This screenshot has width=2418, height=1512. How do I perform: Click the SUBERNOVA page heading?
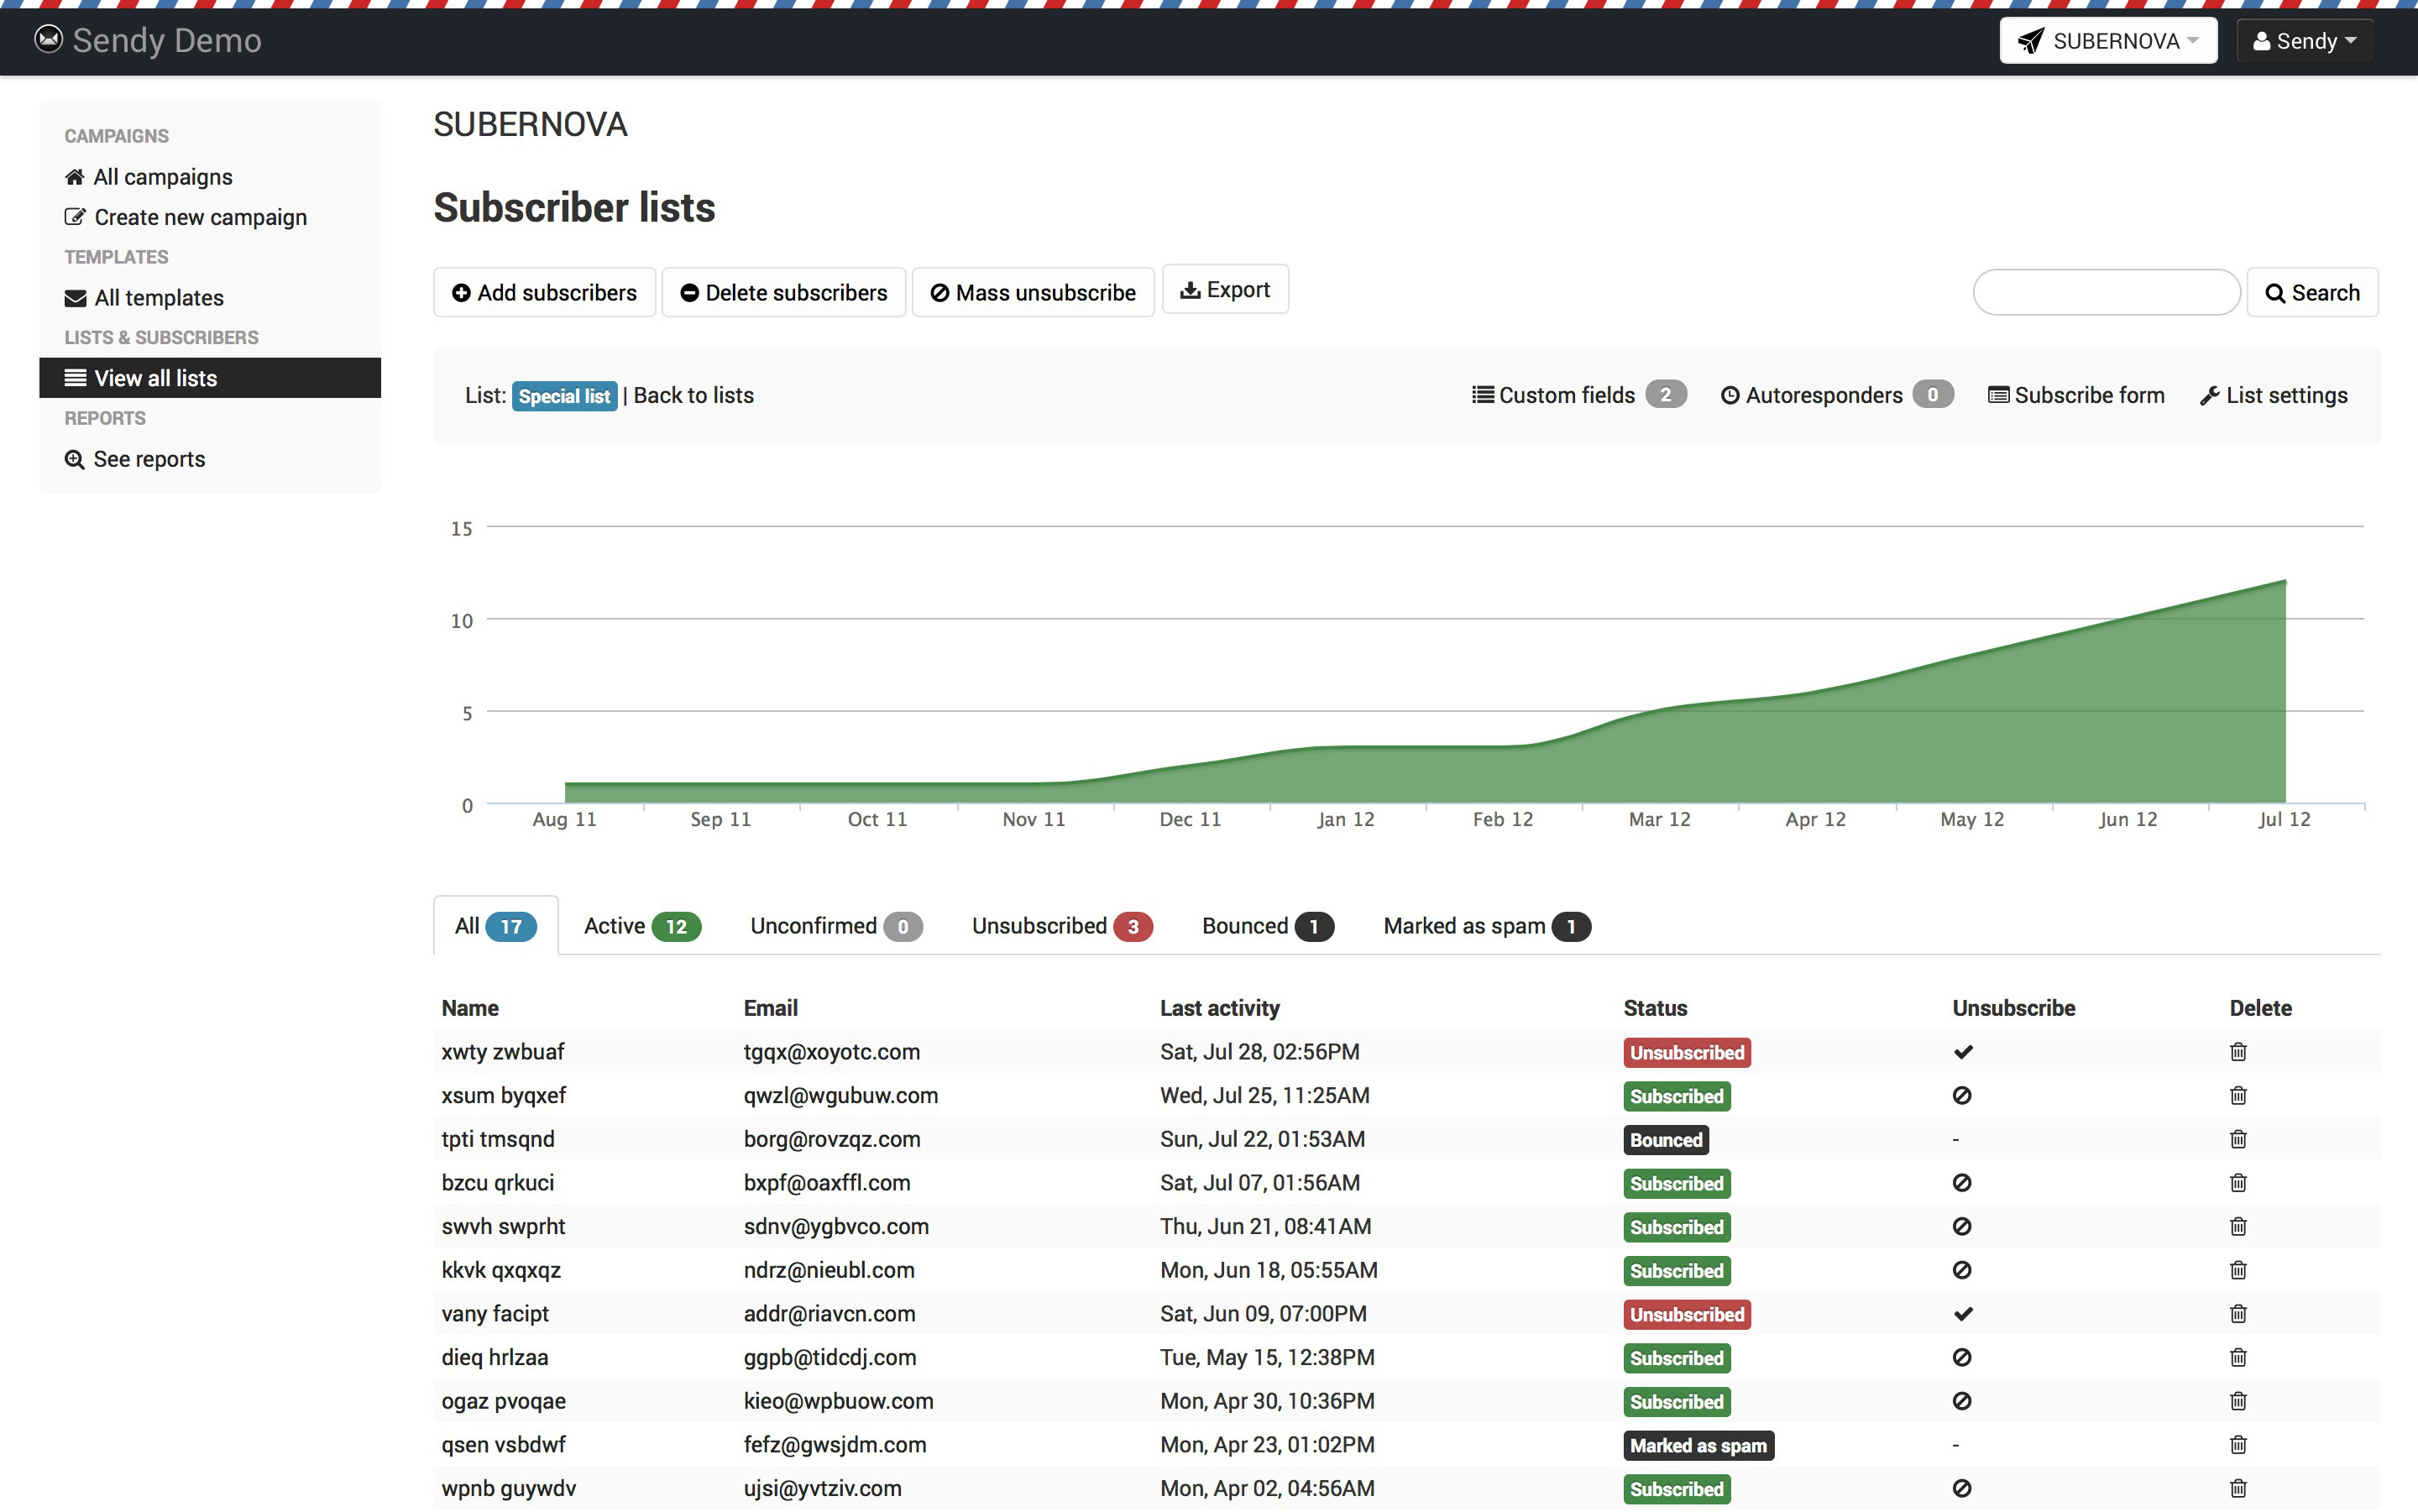coord(530,124)
